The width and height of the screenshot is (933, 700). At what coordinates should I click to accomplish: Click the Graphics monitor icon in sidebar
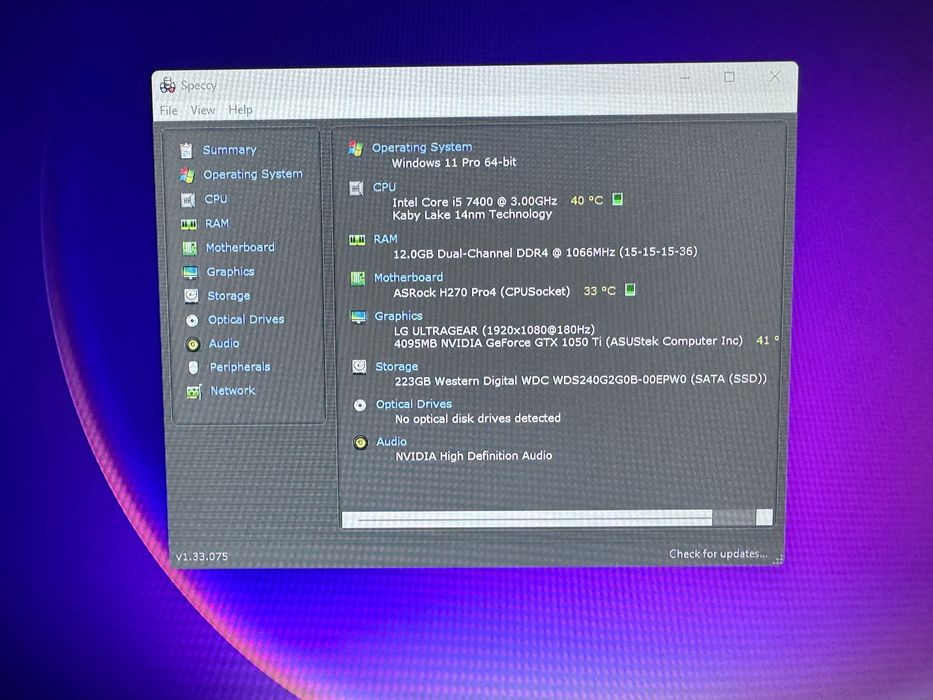point(190,273)
